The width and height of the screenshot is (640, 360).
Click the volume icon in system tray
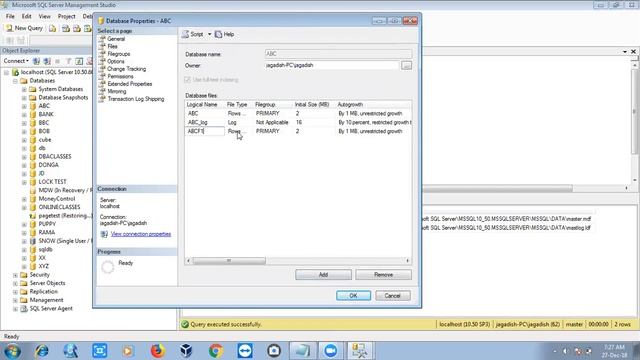(x=565, y=351)
